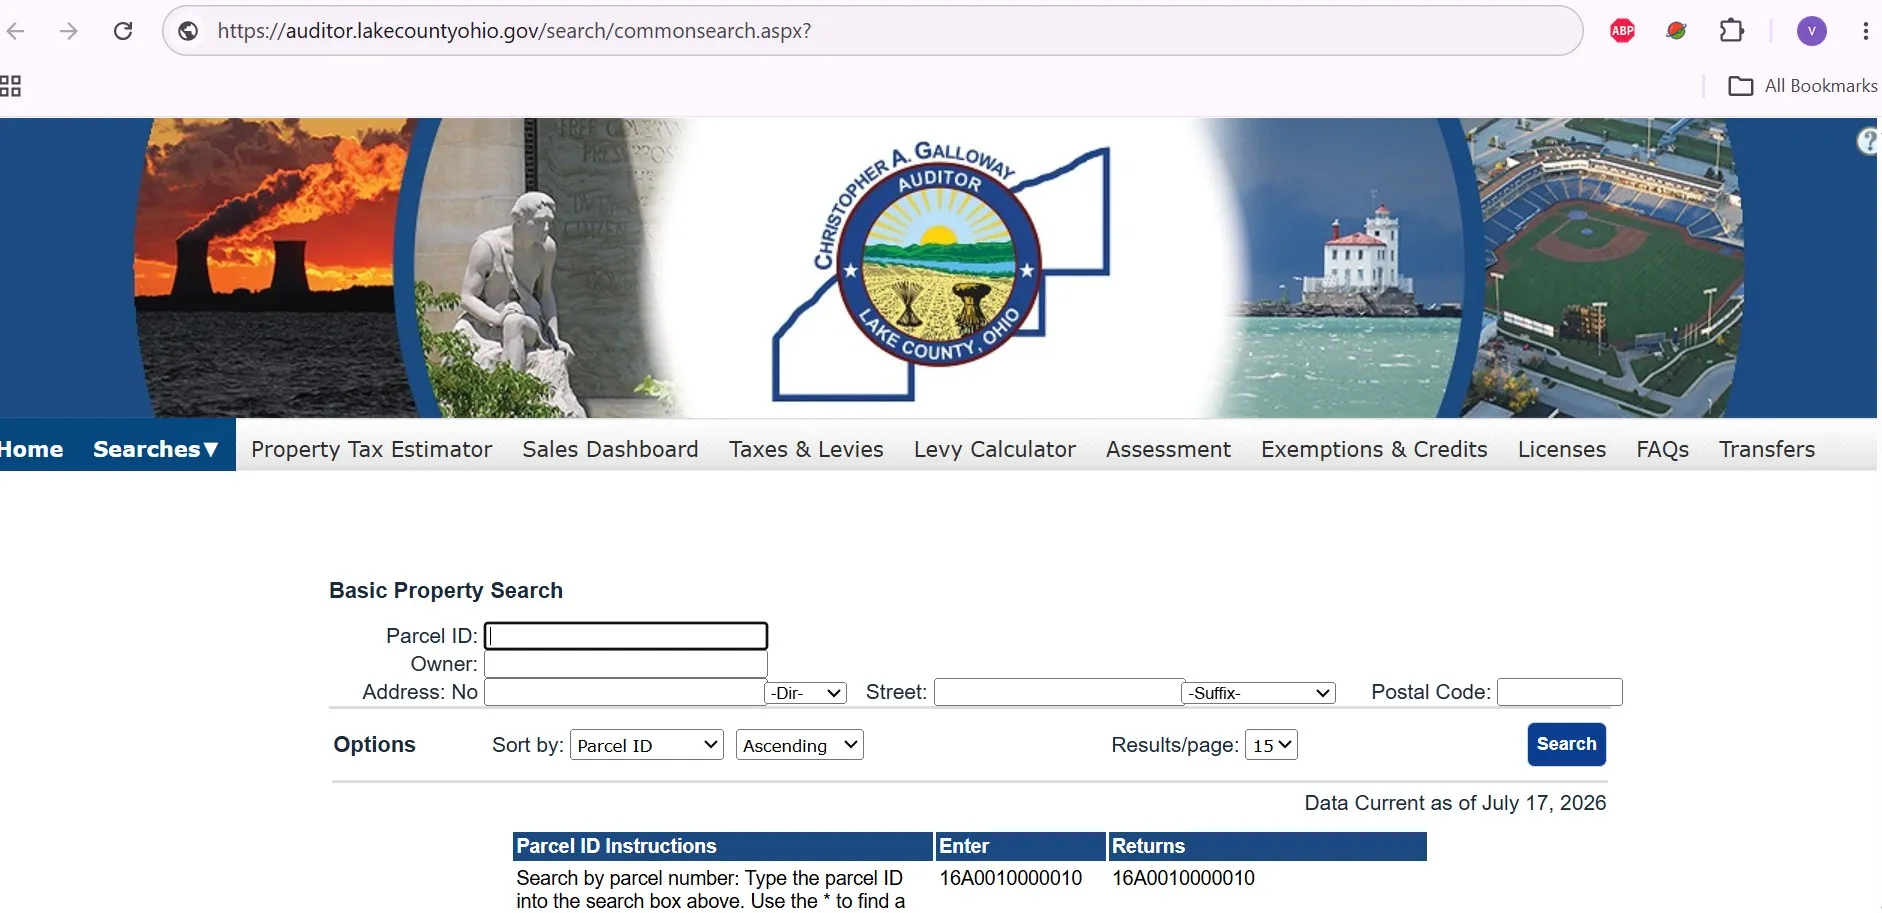
Task: Reload the page with the refresh icon
Action: pos(123,31)
